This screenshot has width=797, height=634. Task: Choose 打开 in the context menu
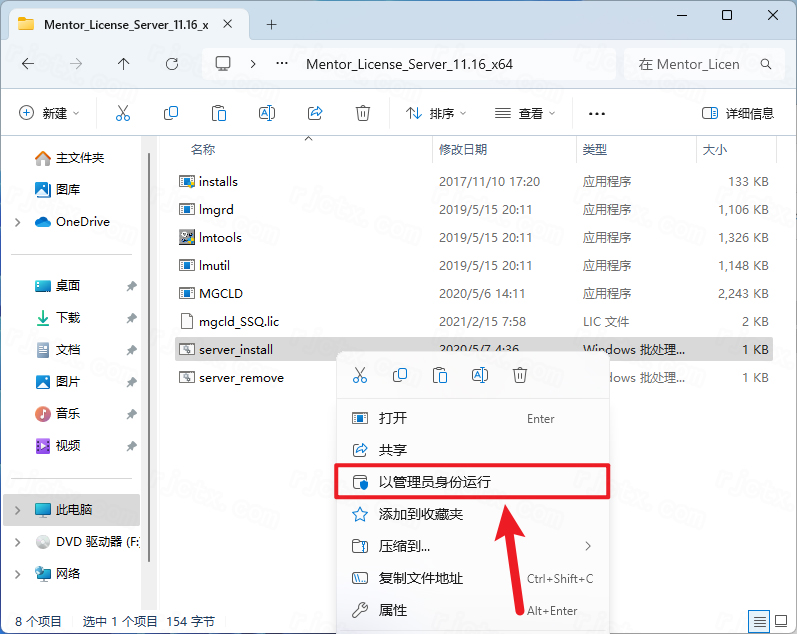472,418
